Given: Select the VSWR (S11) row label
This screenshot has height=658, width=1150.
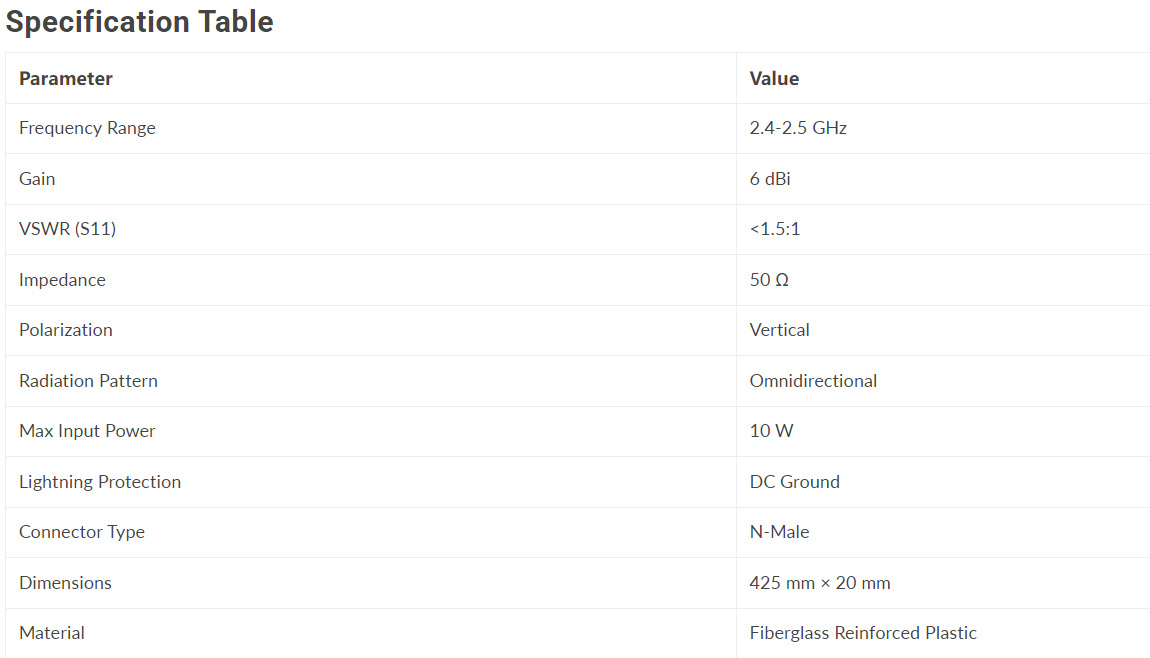Looking at the screenshot, I should 67,229.
